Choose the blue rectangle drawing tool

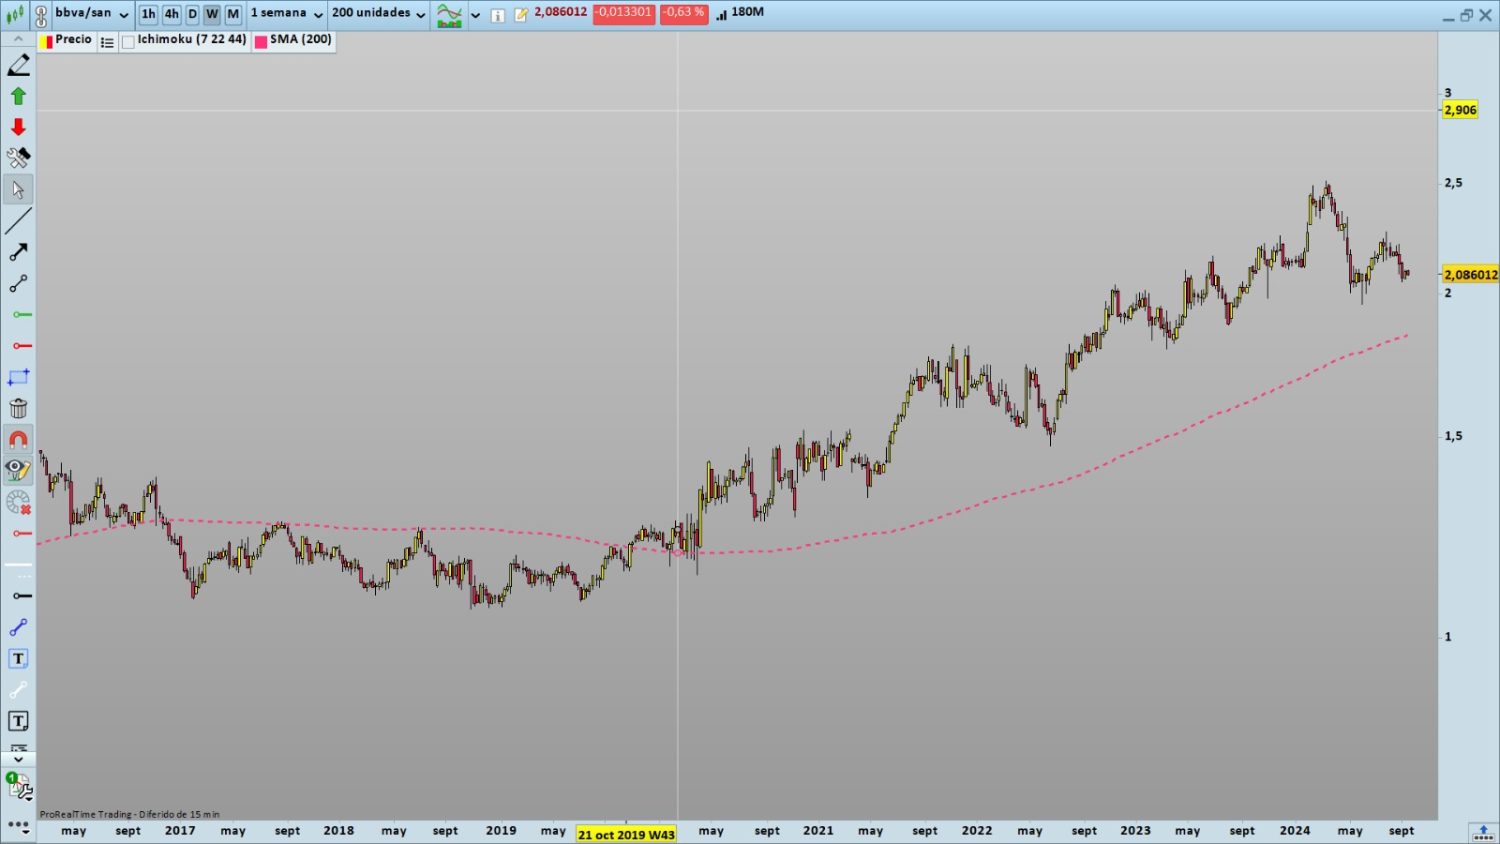pyautogui.click(x=18, y=377)
